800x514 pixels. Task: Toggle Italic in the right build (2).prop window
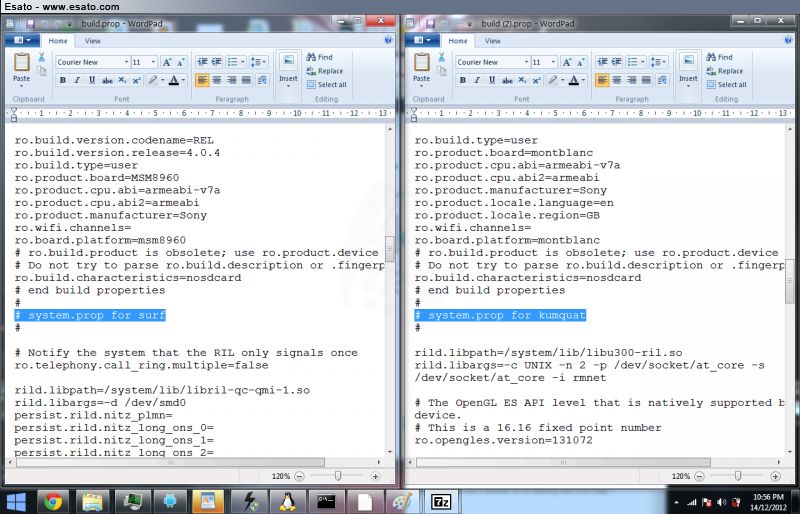[x=478, y=80]
